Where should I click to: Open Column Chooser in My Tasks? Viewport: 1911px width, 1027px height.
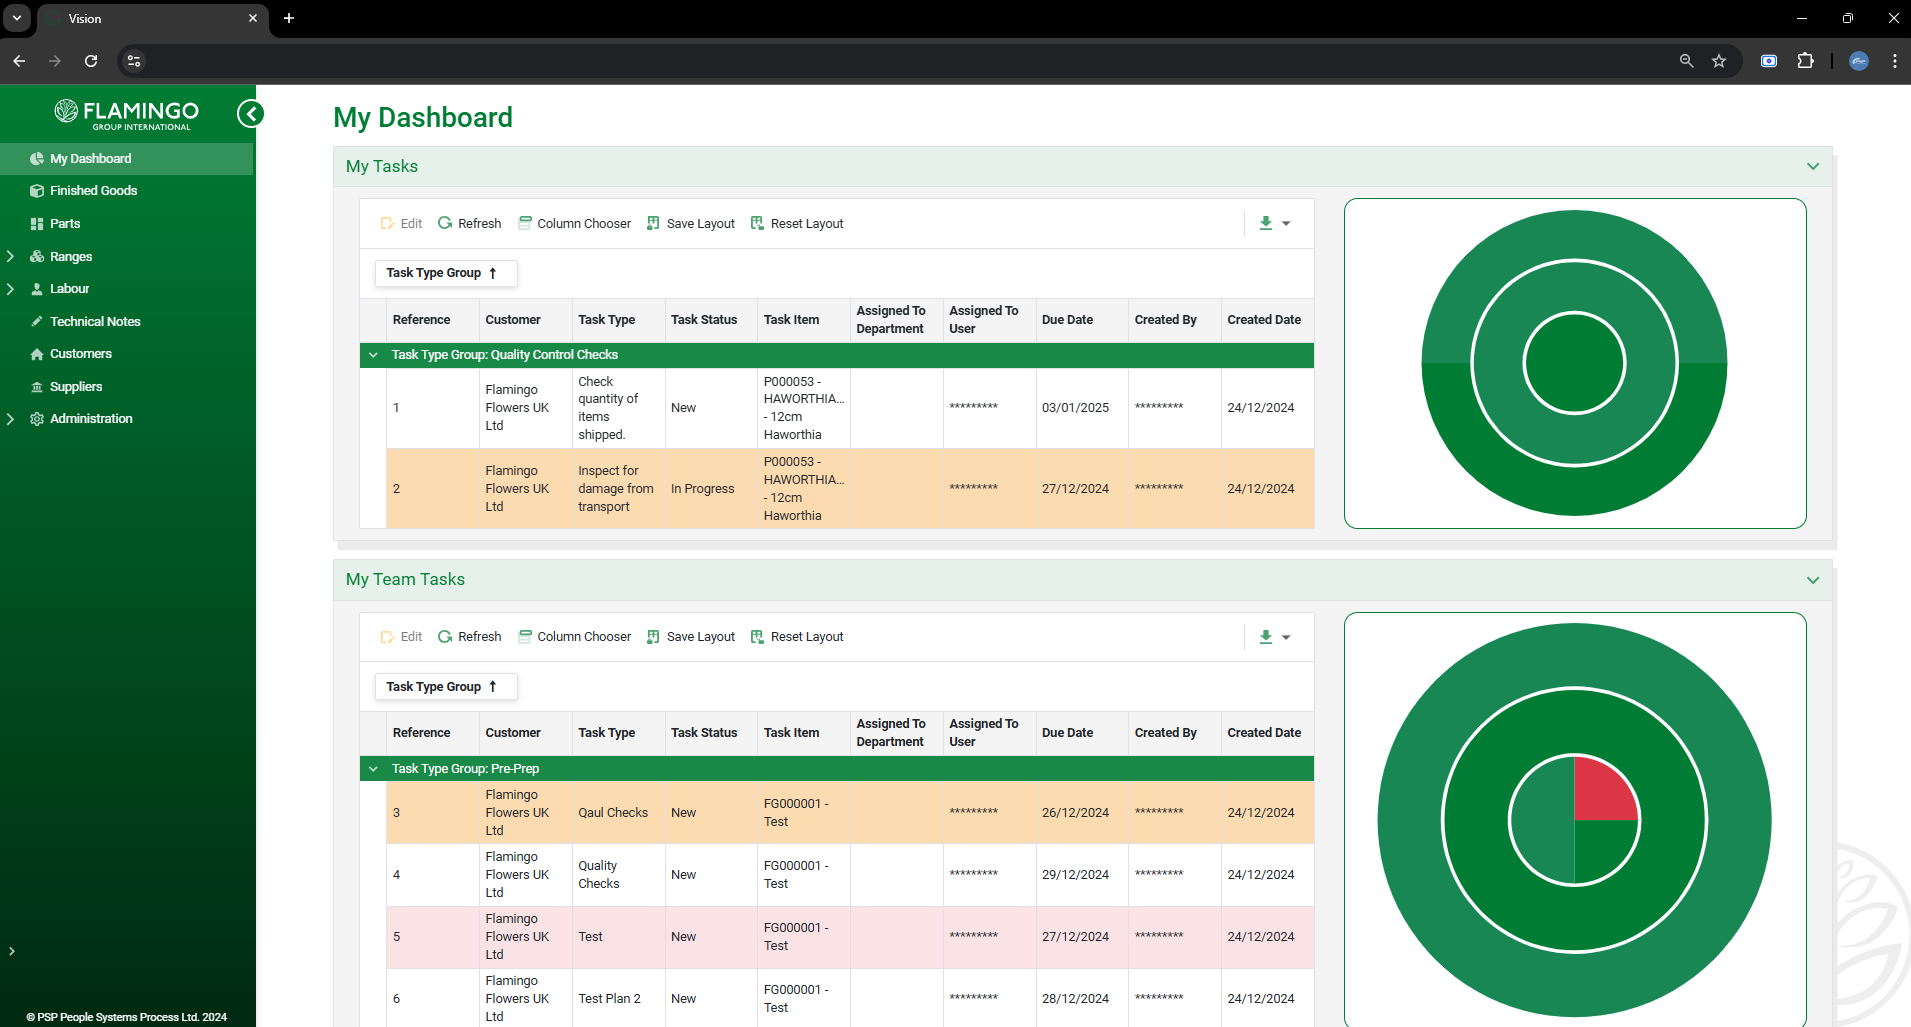pos(574,224)
